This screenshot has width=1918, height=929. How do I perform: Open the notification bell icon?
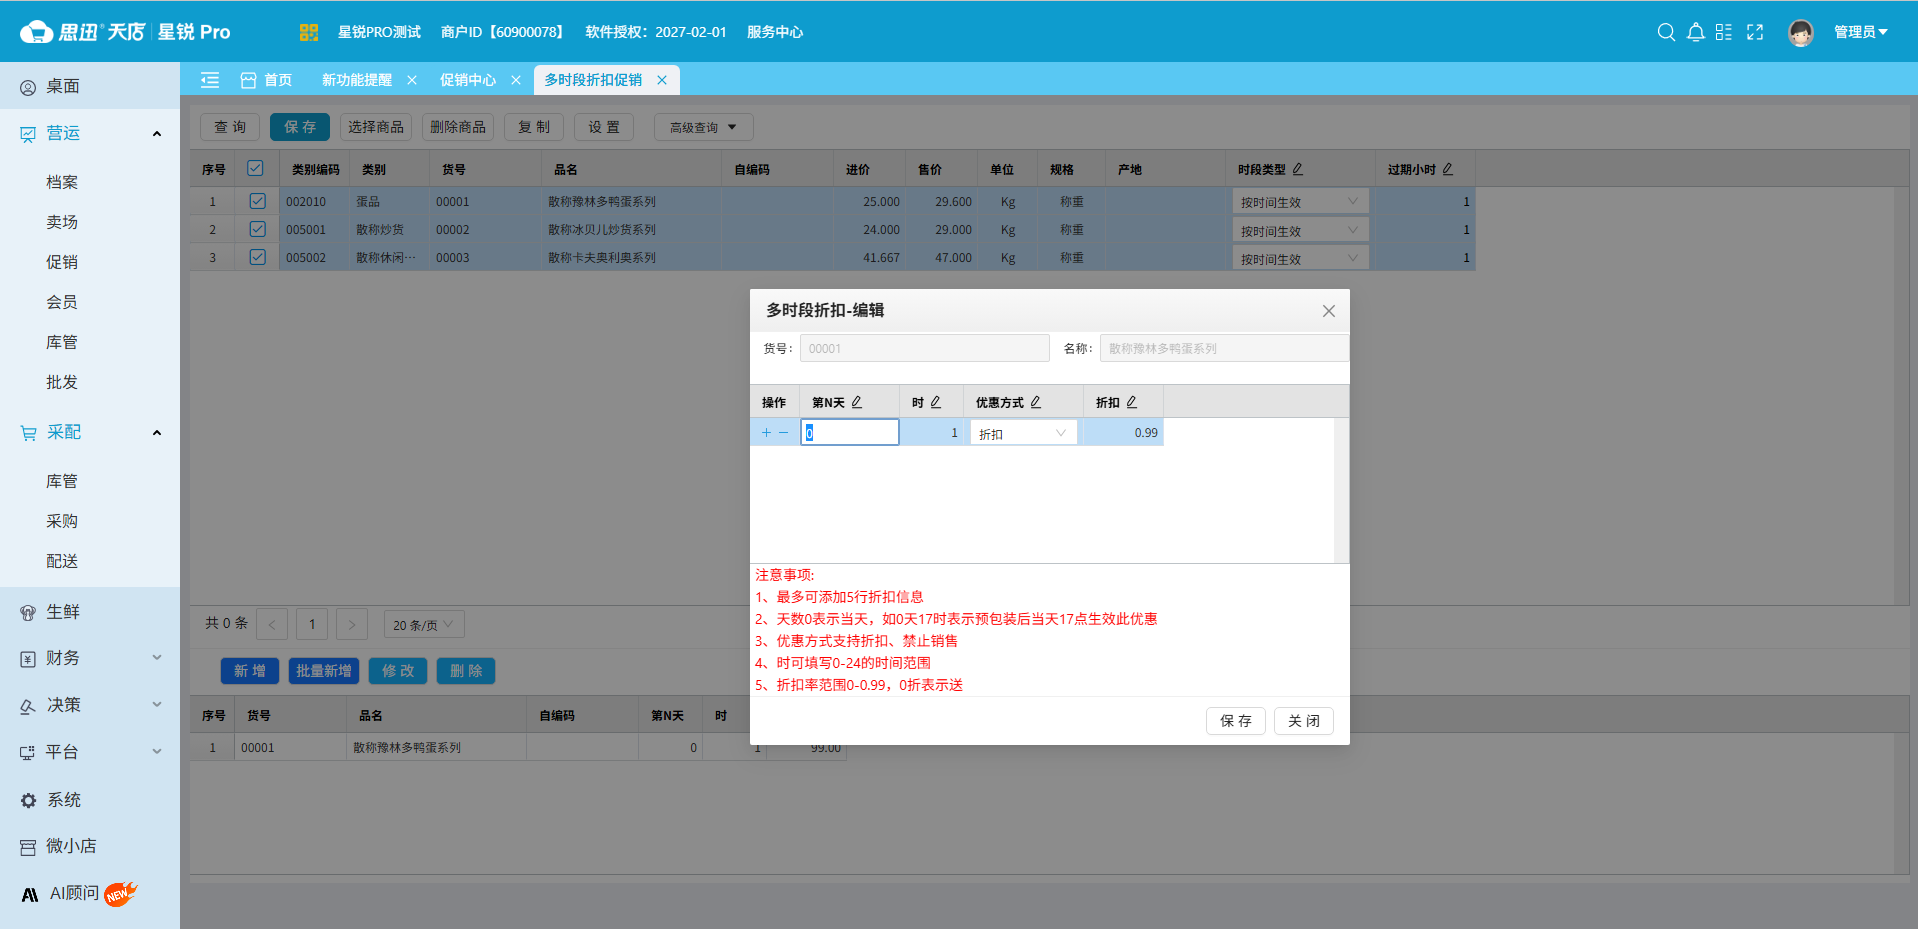[1695, 32]
